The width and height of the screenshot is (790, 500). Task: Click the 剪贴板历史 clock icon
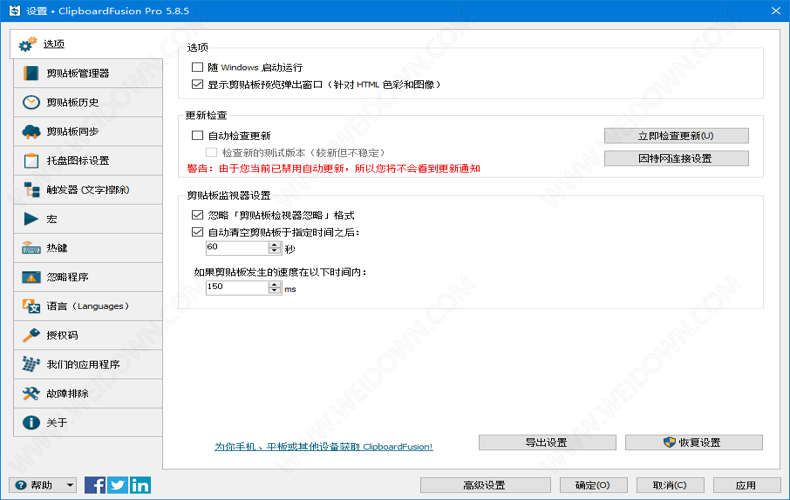coord(31,102)
